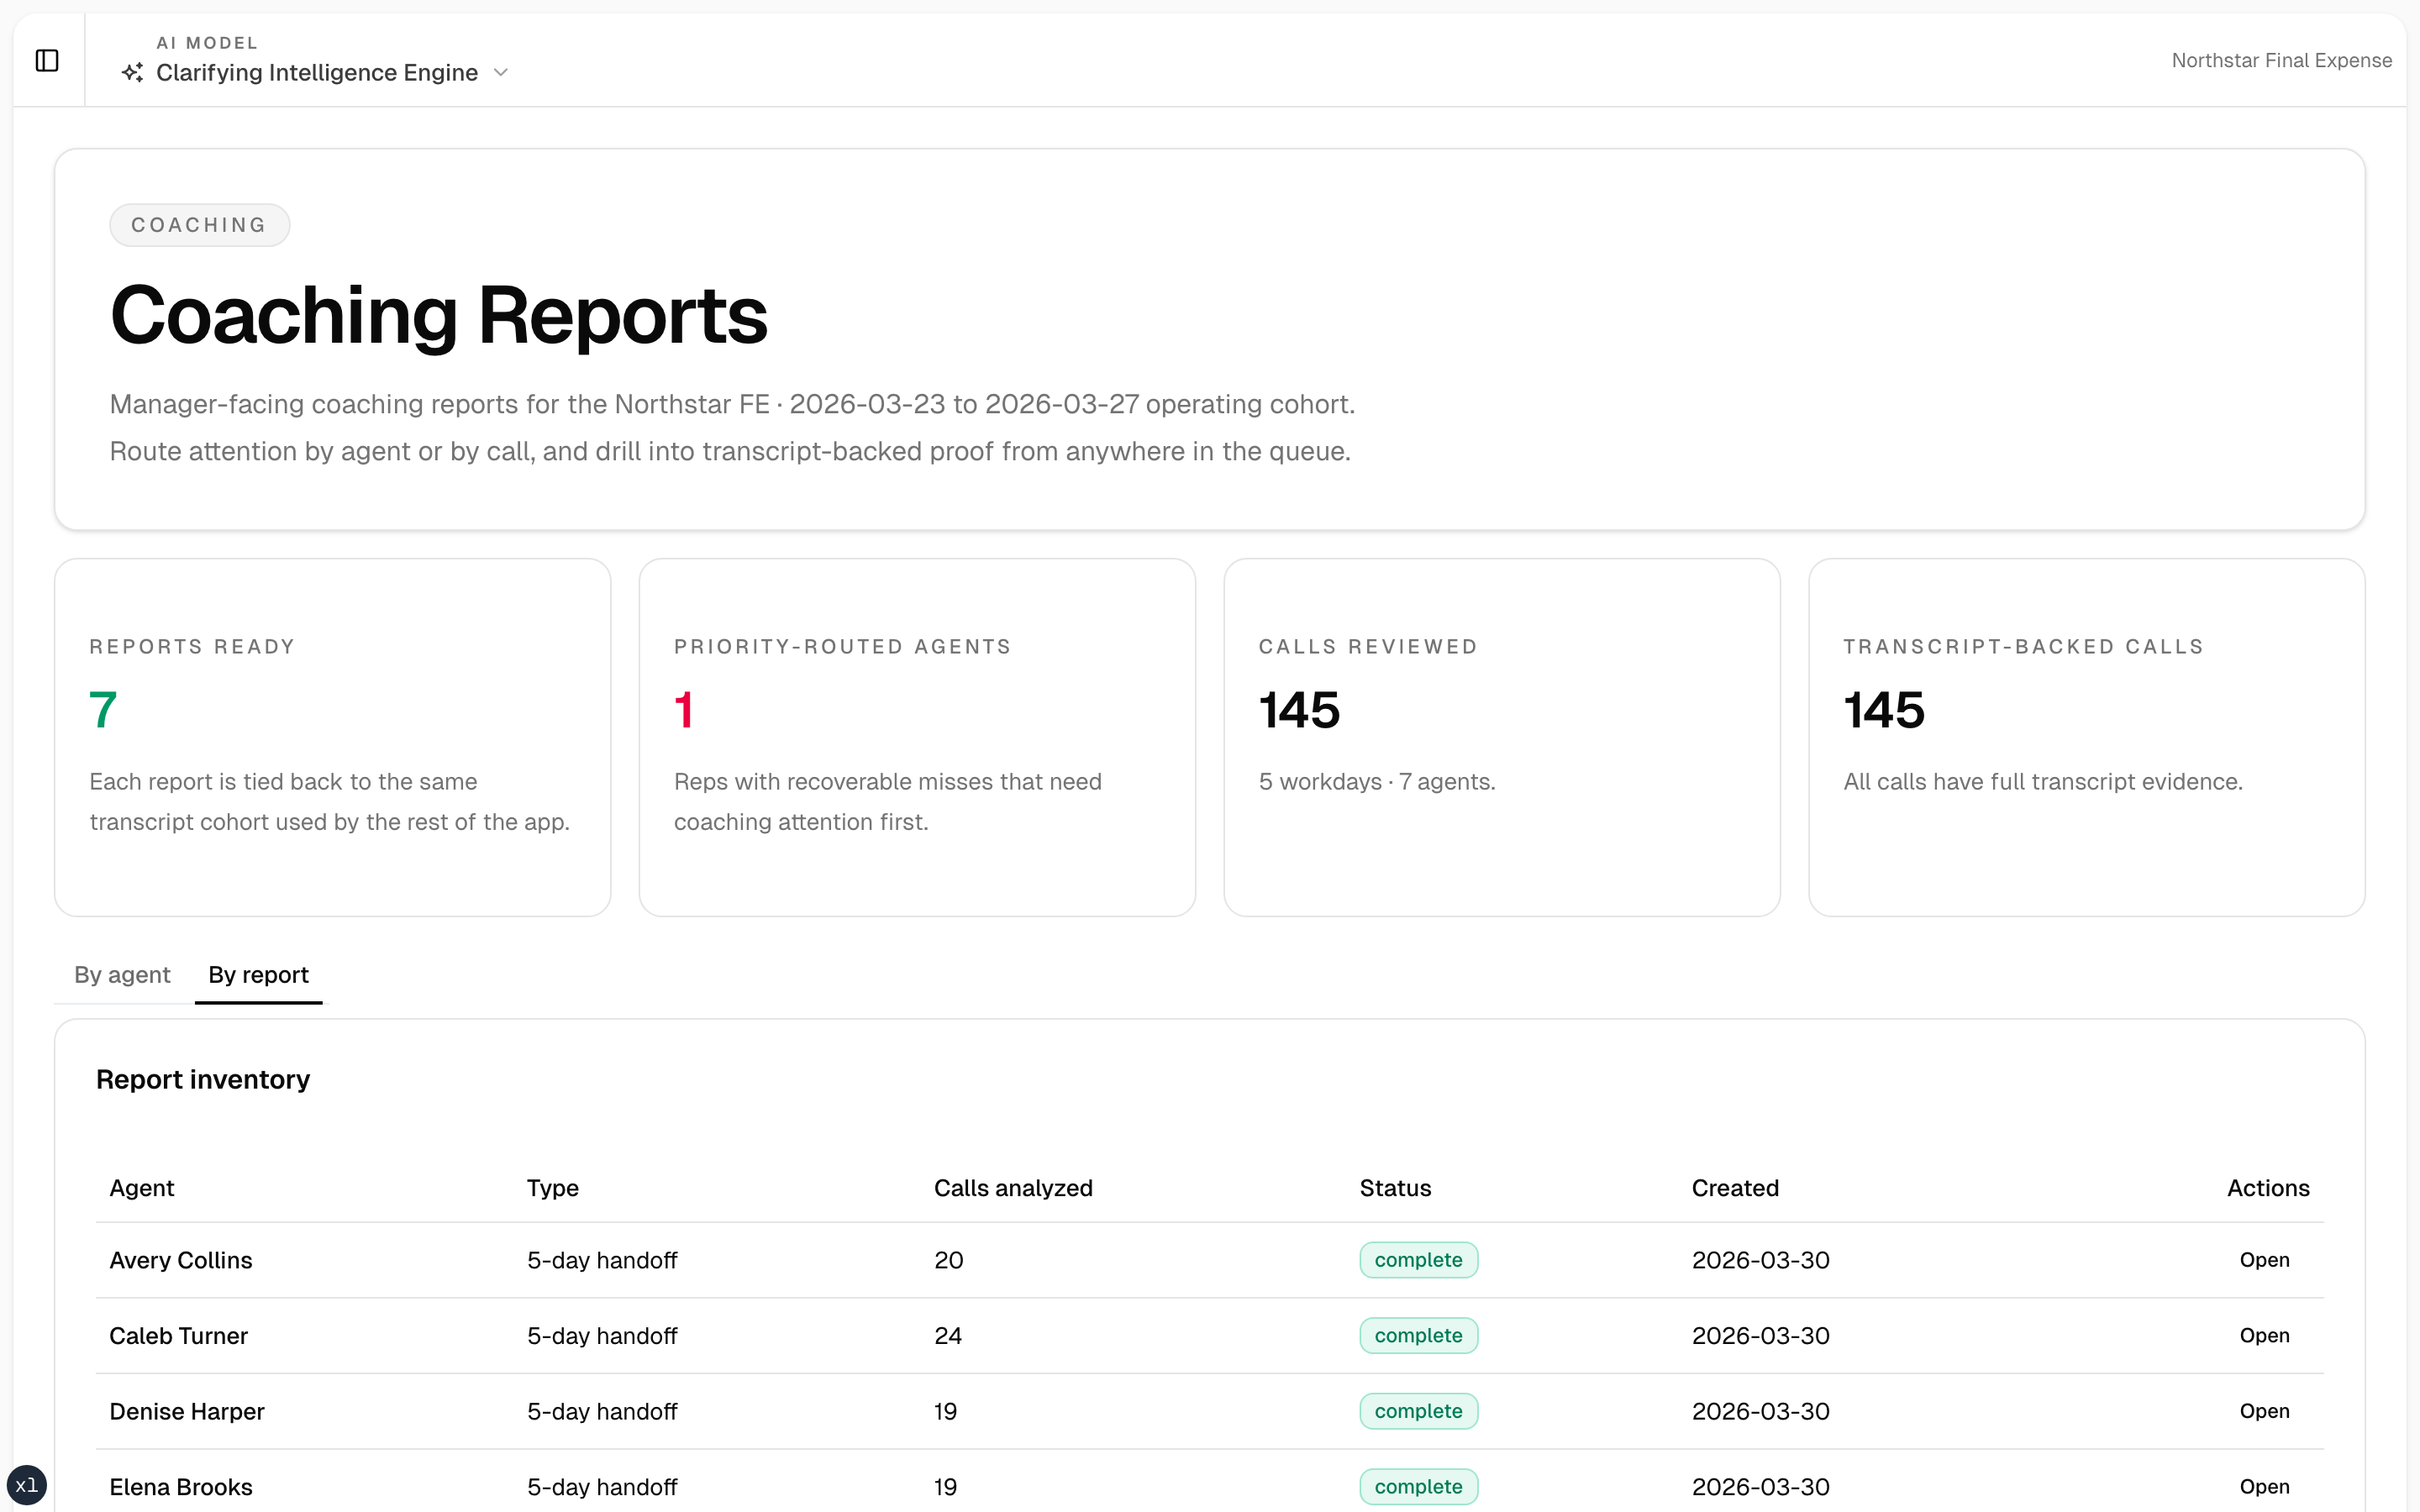The width and height of the screenshot is (2420, 1512).
Task: Open Avery Collins' coaching report
Action: 2264,1260
